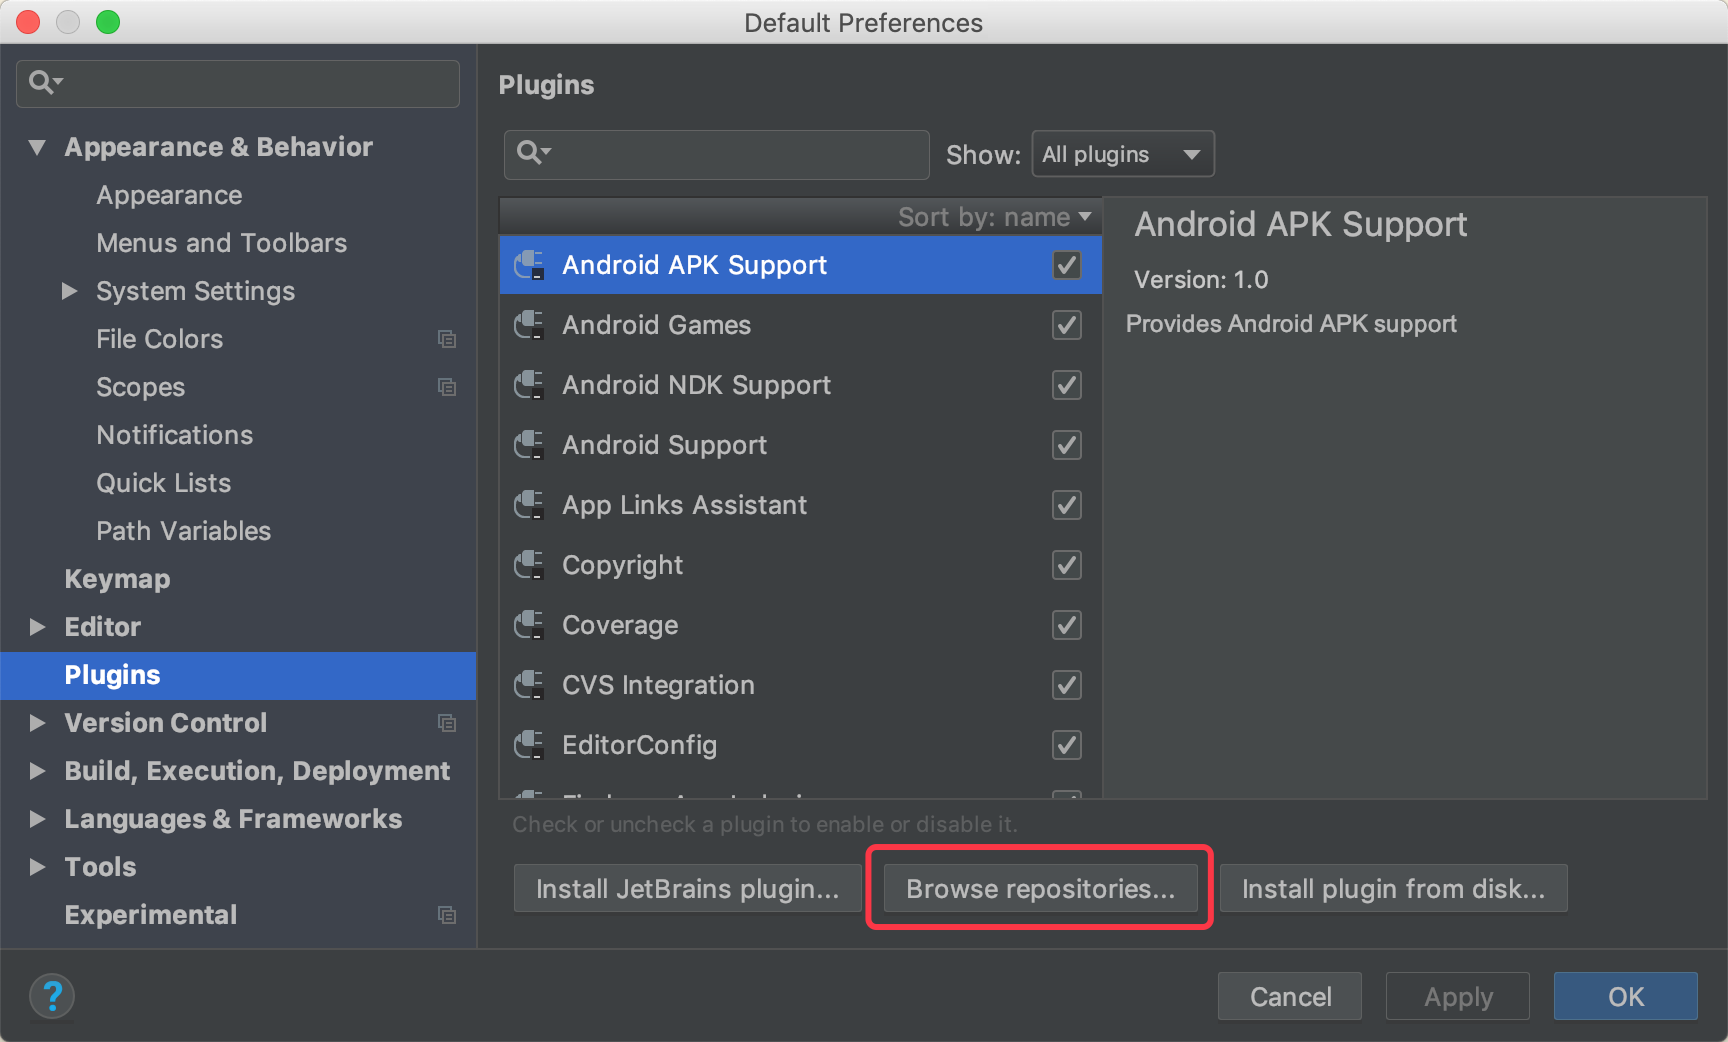
Task: Expand the System Settings tree node
Action: coord(69,291)
